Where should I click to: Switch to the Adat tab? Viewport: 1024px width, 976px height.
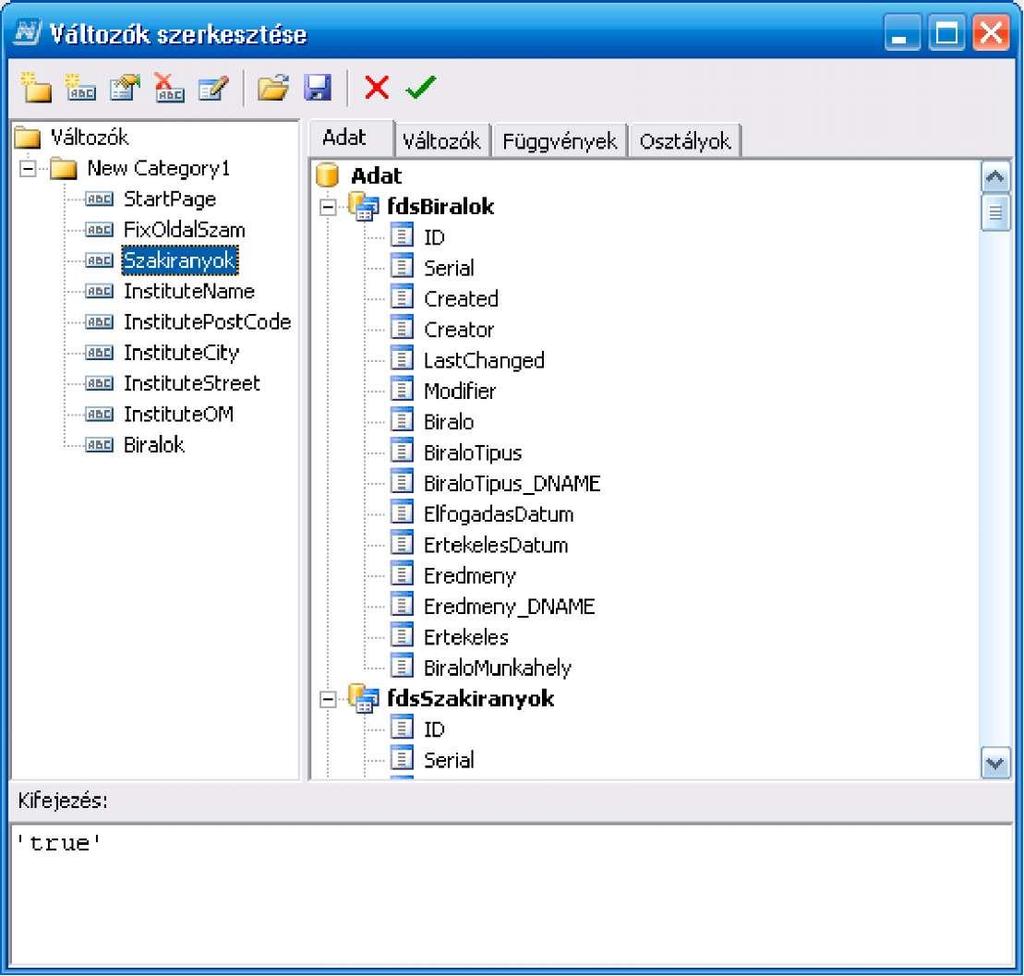[x=351, y=137]
